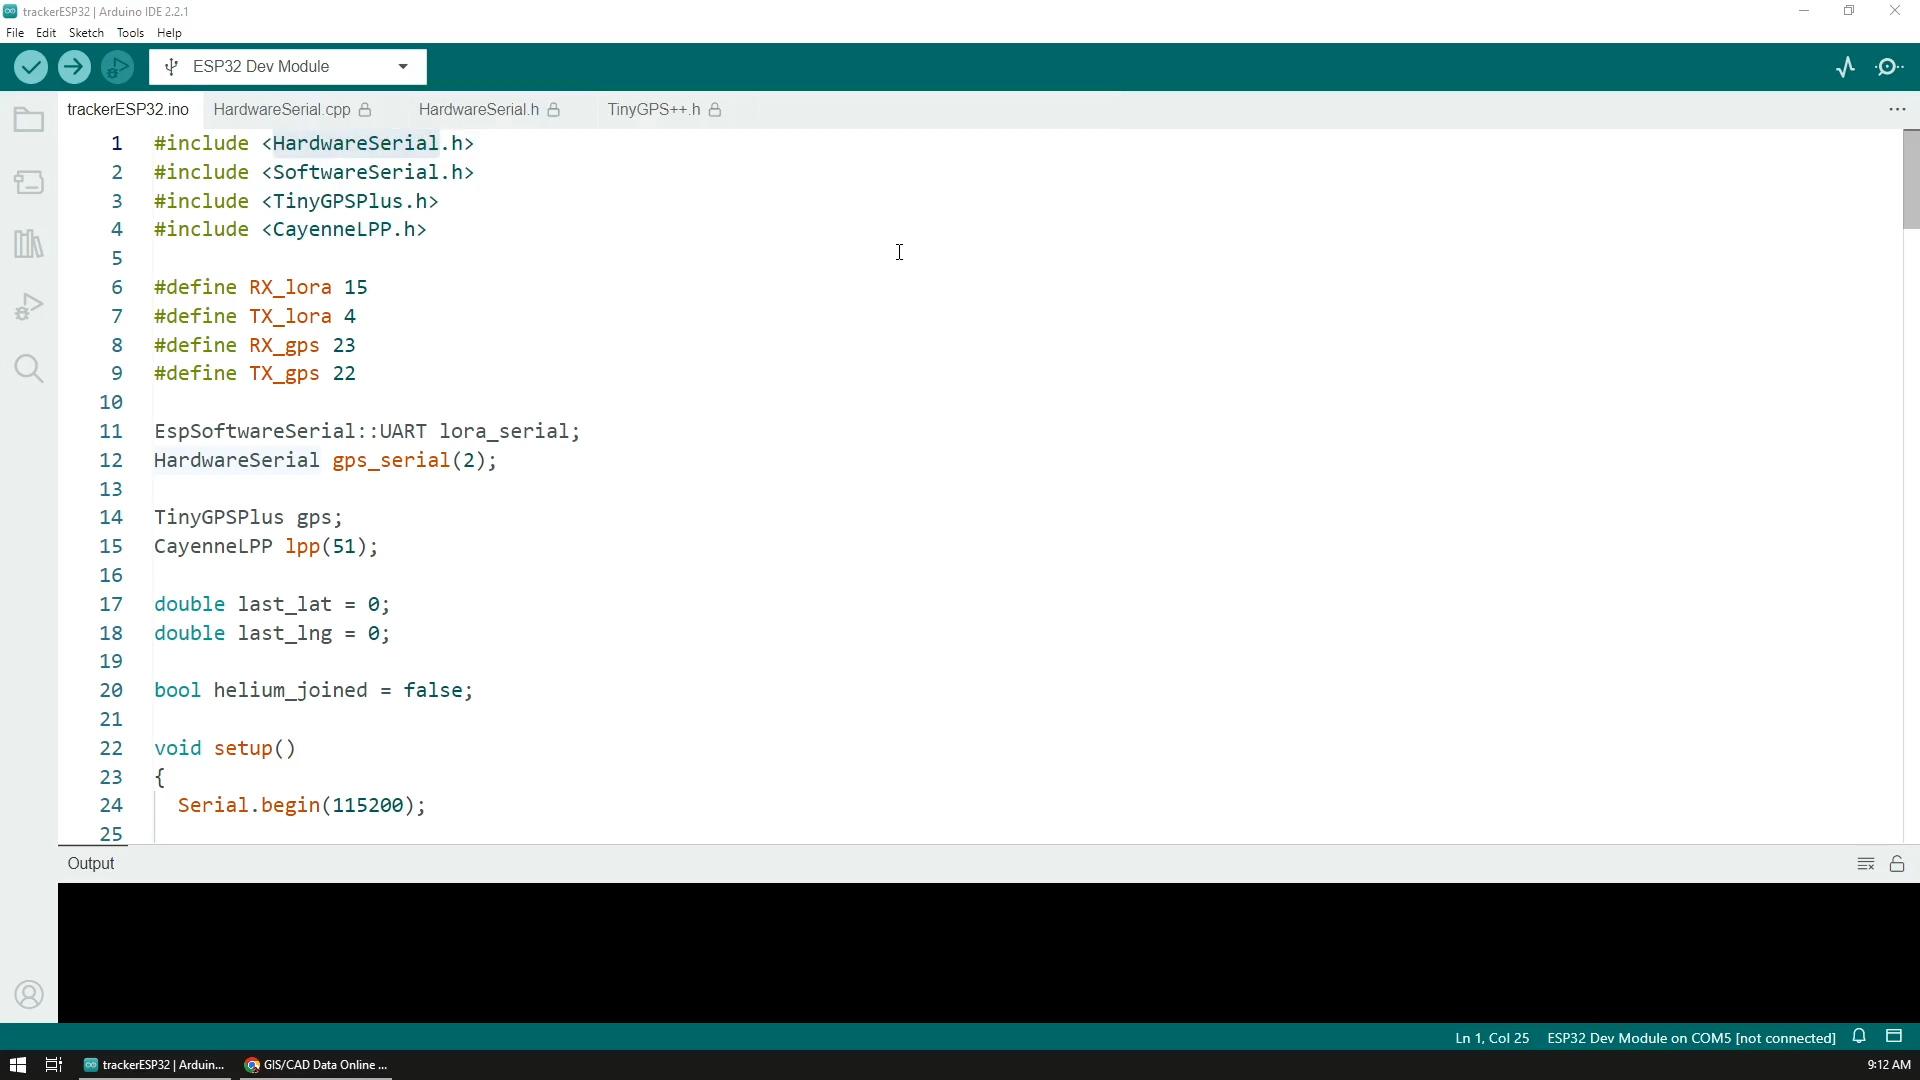Screen dimensions: 1920x1080
Task: Open the Sketch menu
Action: pos(86,33)
